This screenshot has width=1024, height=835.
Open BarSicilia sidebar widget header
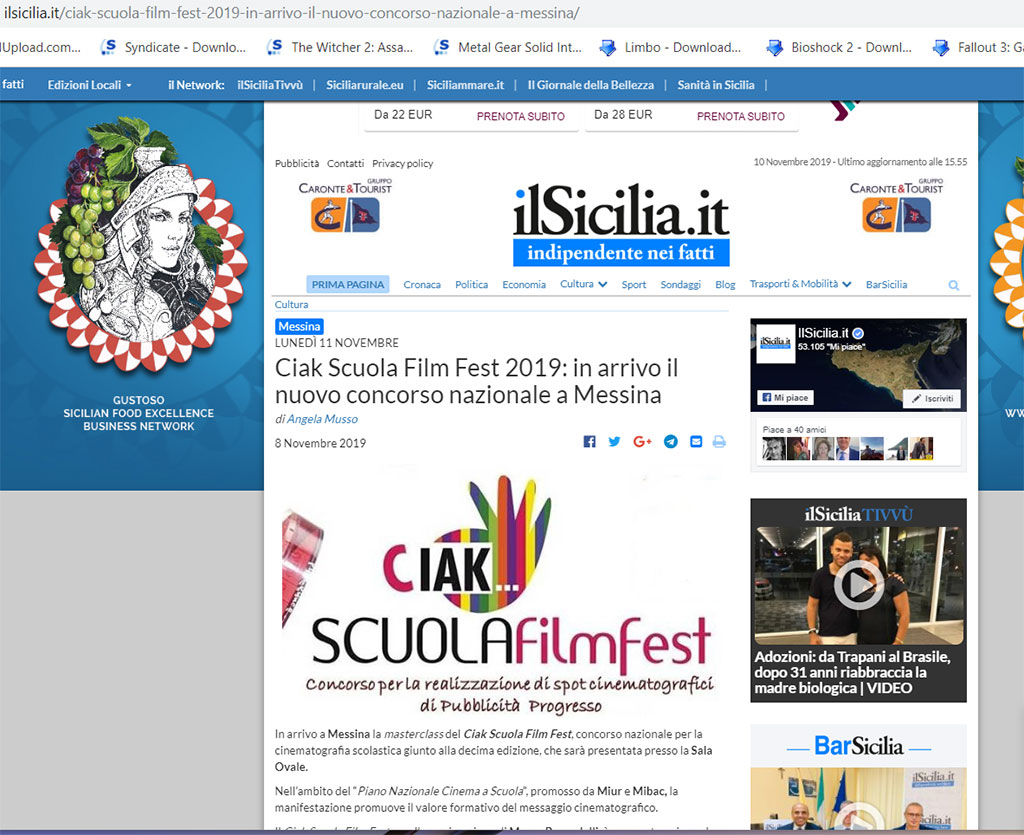coord(858,746)
